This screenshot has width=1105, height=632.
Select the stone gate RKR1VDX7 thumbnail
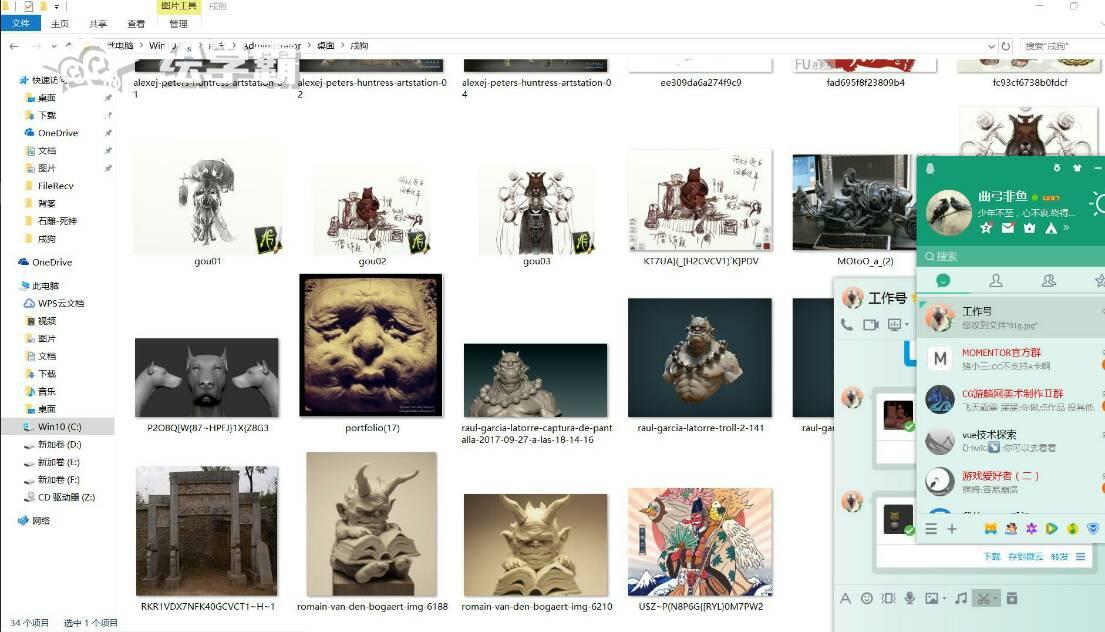pyautogui.click(x=206, y=531)
